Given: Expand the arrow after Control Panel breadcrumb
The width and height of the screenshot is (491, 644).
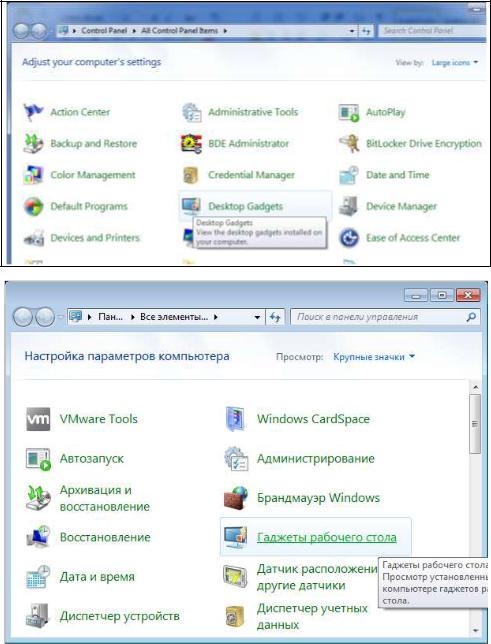Looking at the screenshot, I should tap(134, 31).
